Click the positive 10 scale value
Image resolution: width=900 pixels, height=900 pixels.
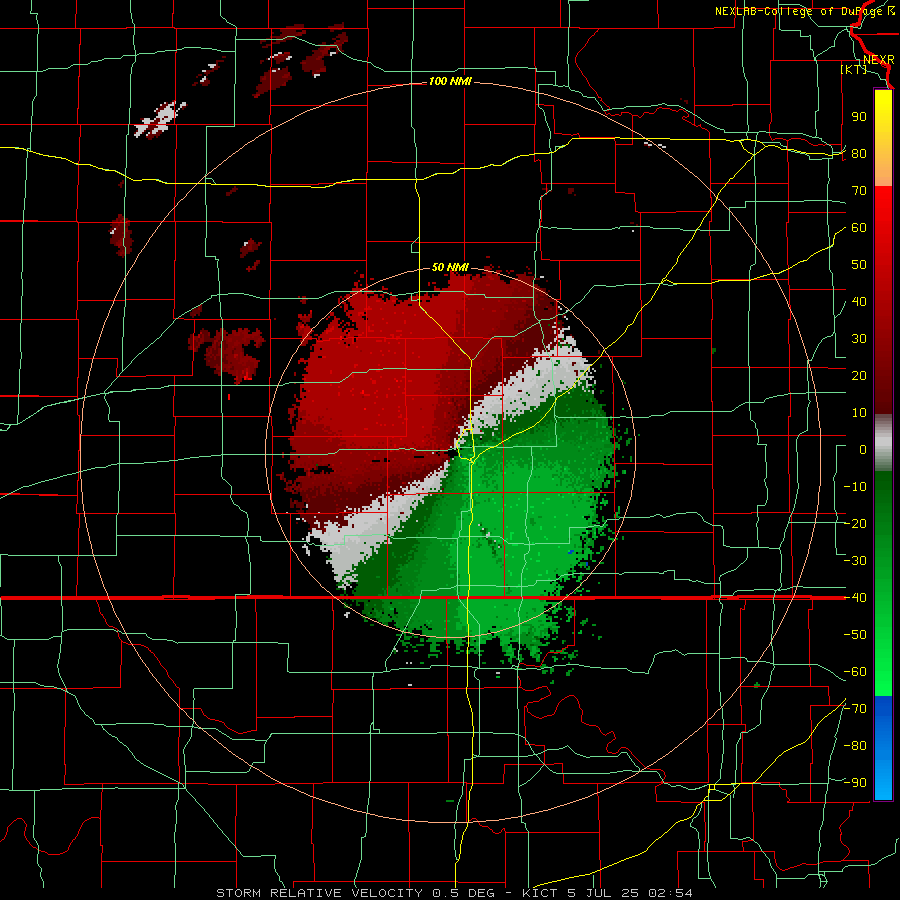[859, 413]
